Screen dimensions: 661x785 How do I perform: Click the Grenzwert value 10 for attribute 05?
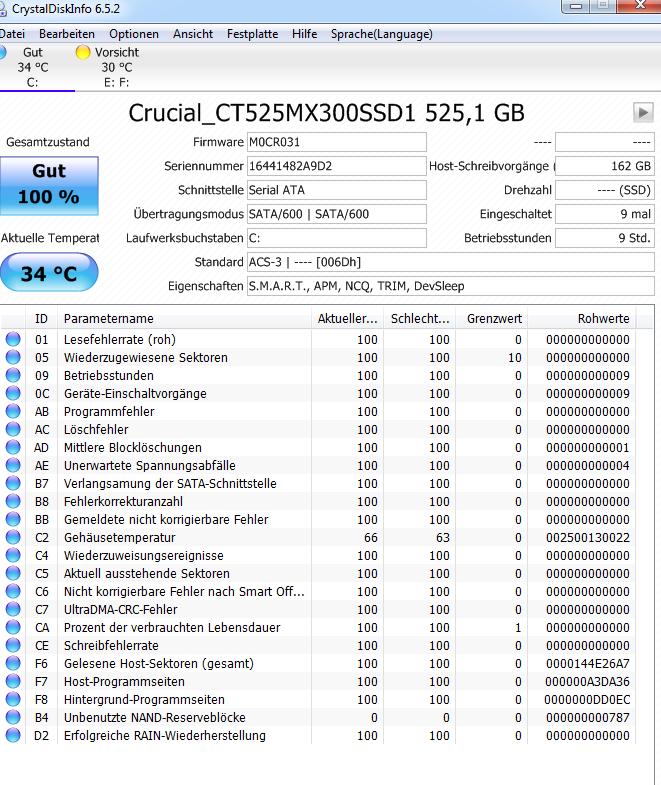(515, 357)
